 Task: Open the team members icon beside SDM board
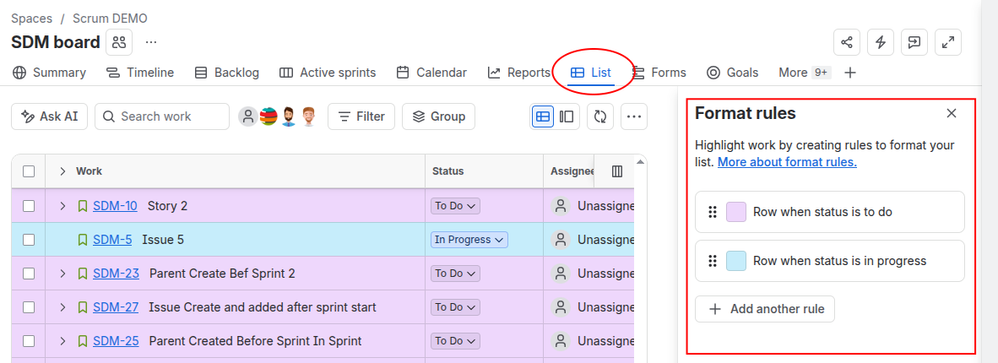tap(119, 43)
